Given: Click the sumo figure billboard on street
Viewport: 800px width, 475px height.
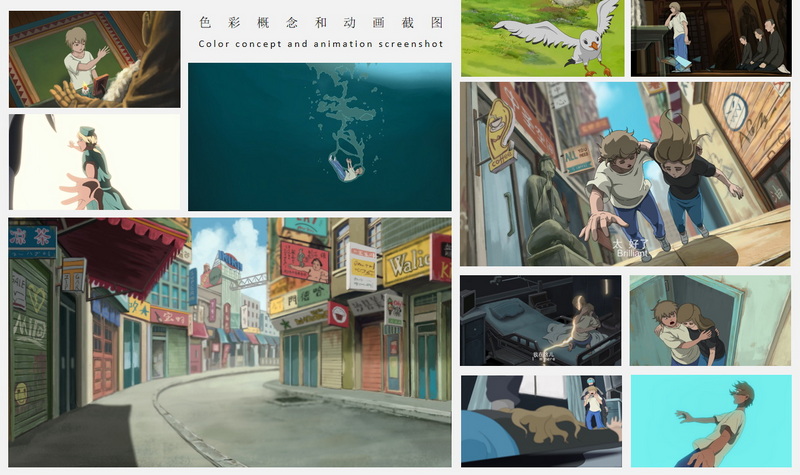Looking at the screenshot, I should pos(305,262).
